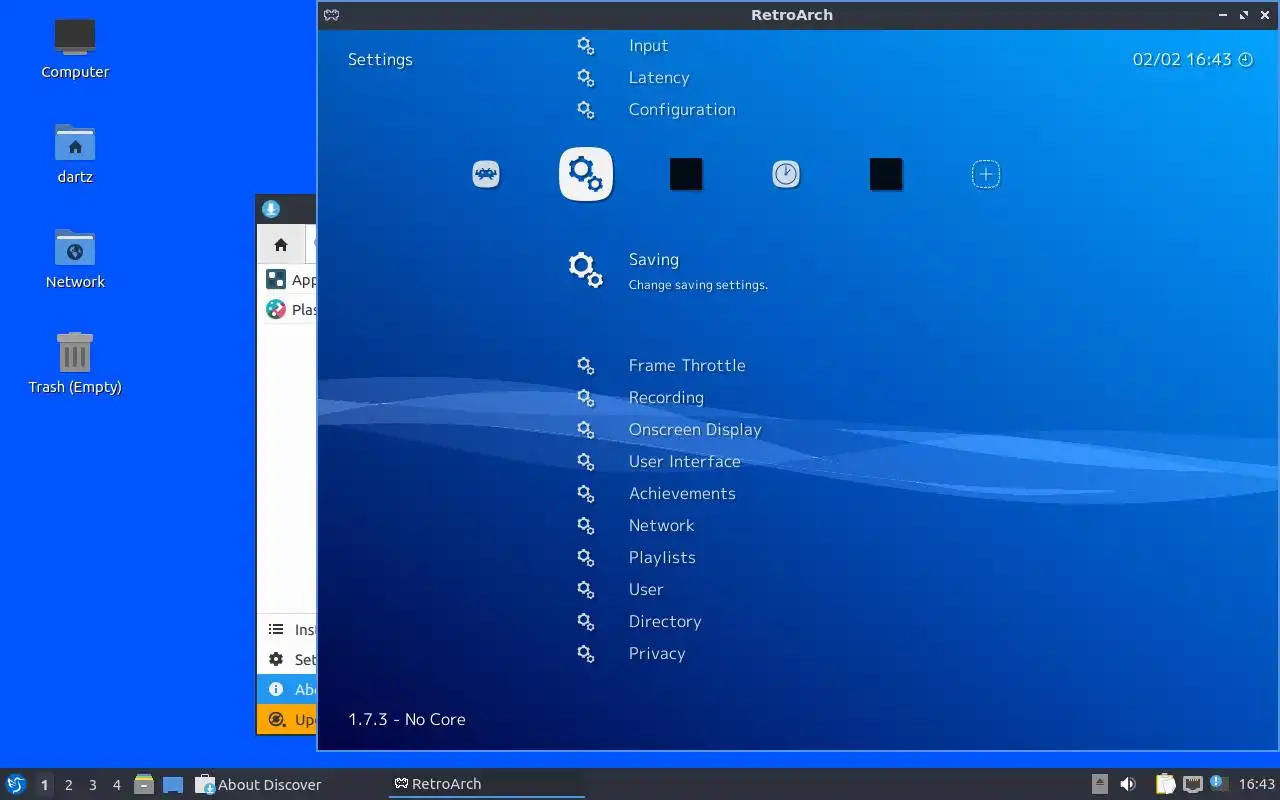Click the Plasma addons icon in Discover

pyautogui.click(x=275, y=309)
